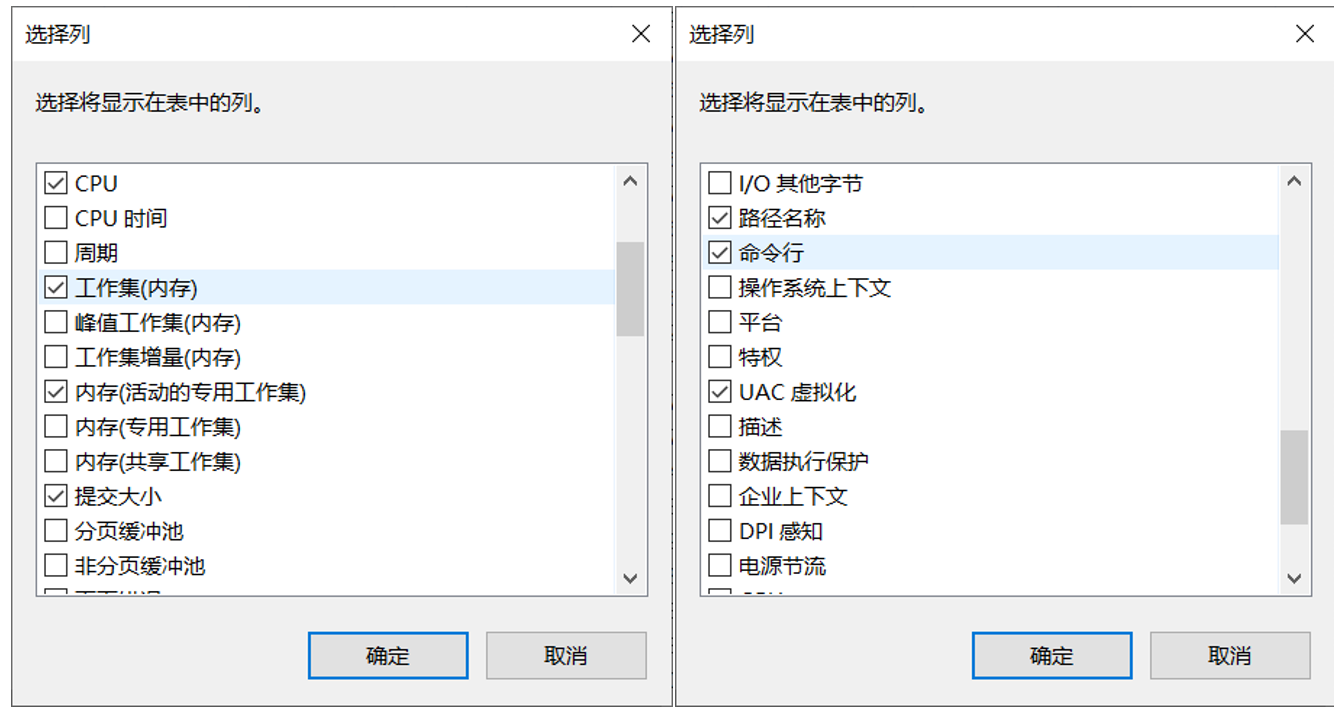
Task: Click right list scrollbar down arrow
Action: pyautogui.click(x=1294, y=578)
